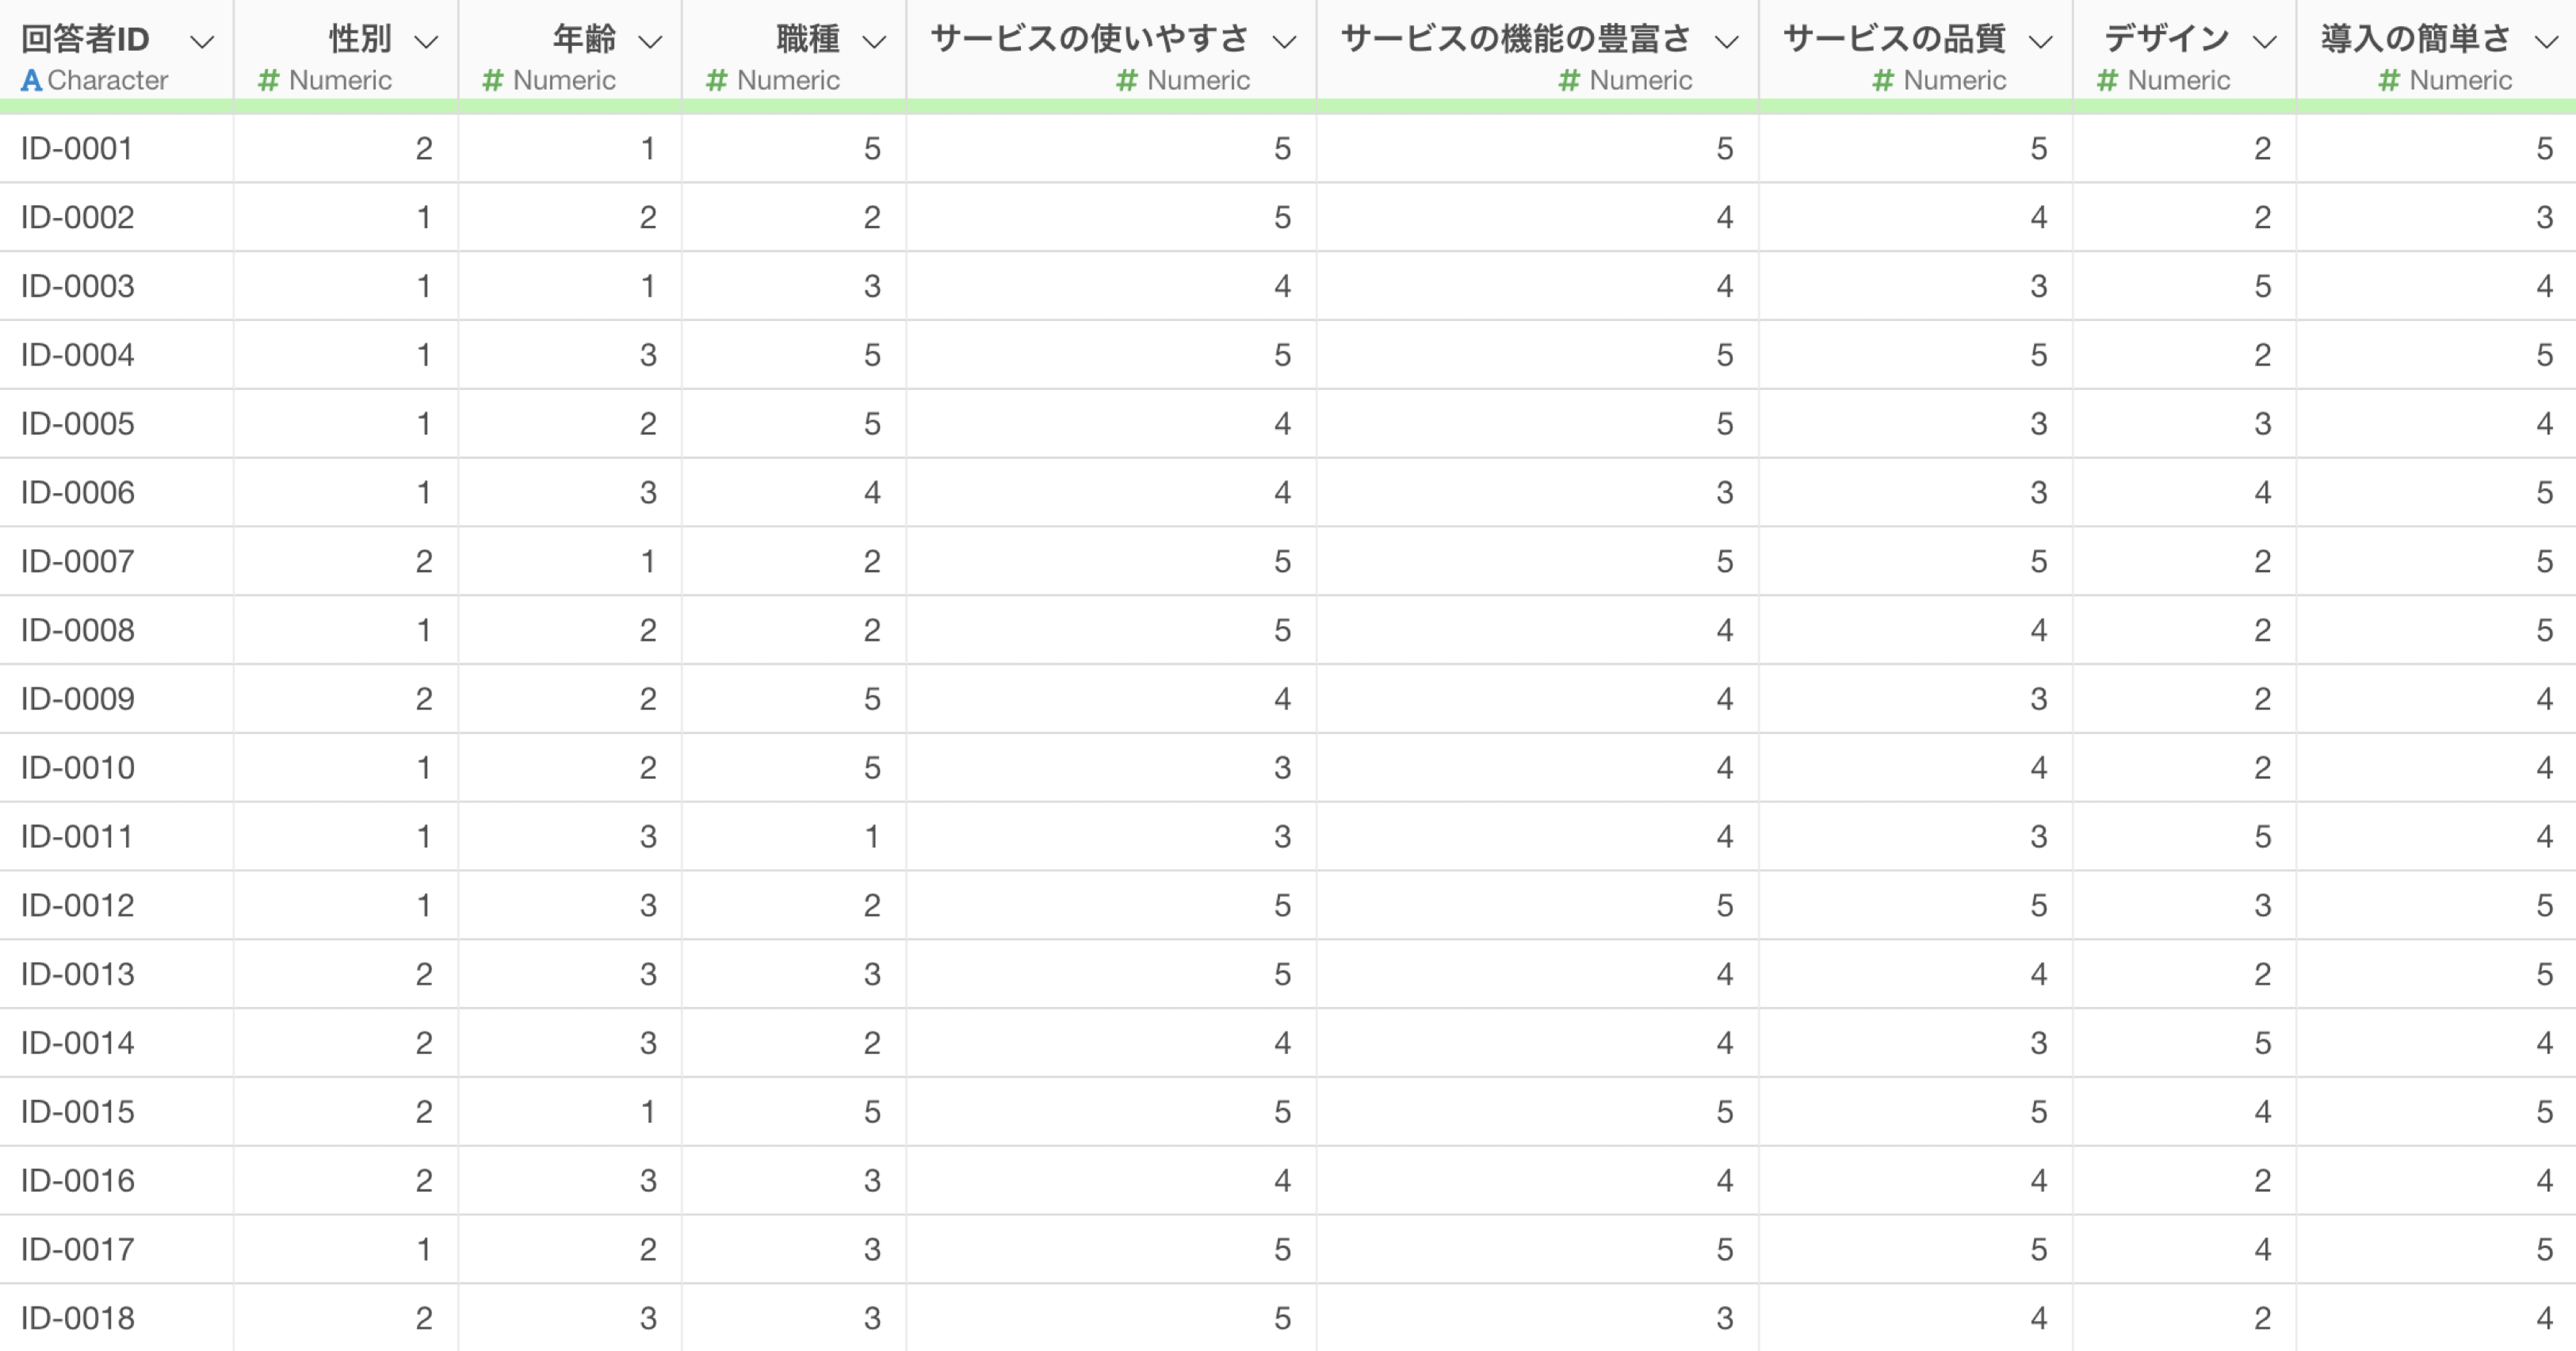Select the ID-0001 cell
Screen dimensions: 2576x1351
click(x=77, y=149)
